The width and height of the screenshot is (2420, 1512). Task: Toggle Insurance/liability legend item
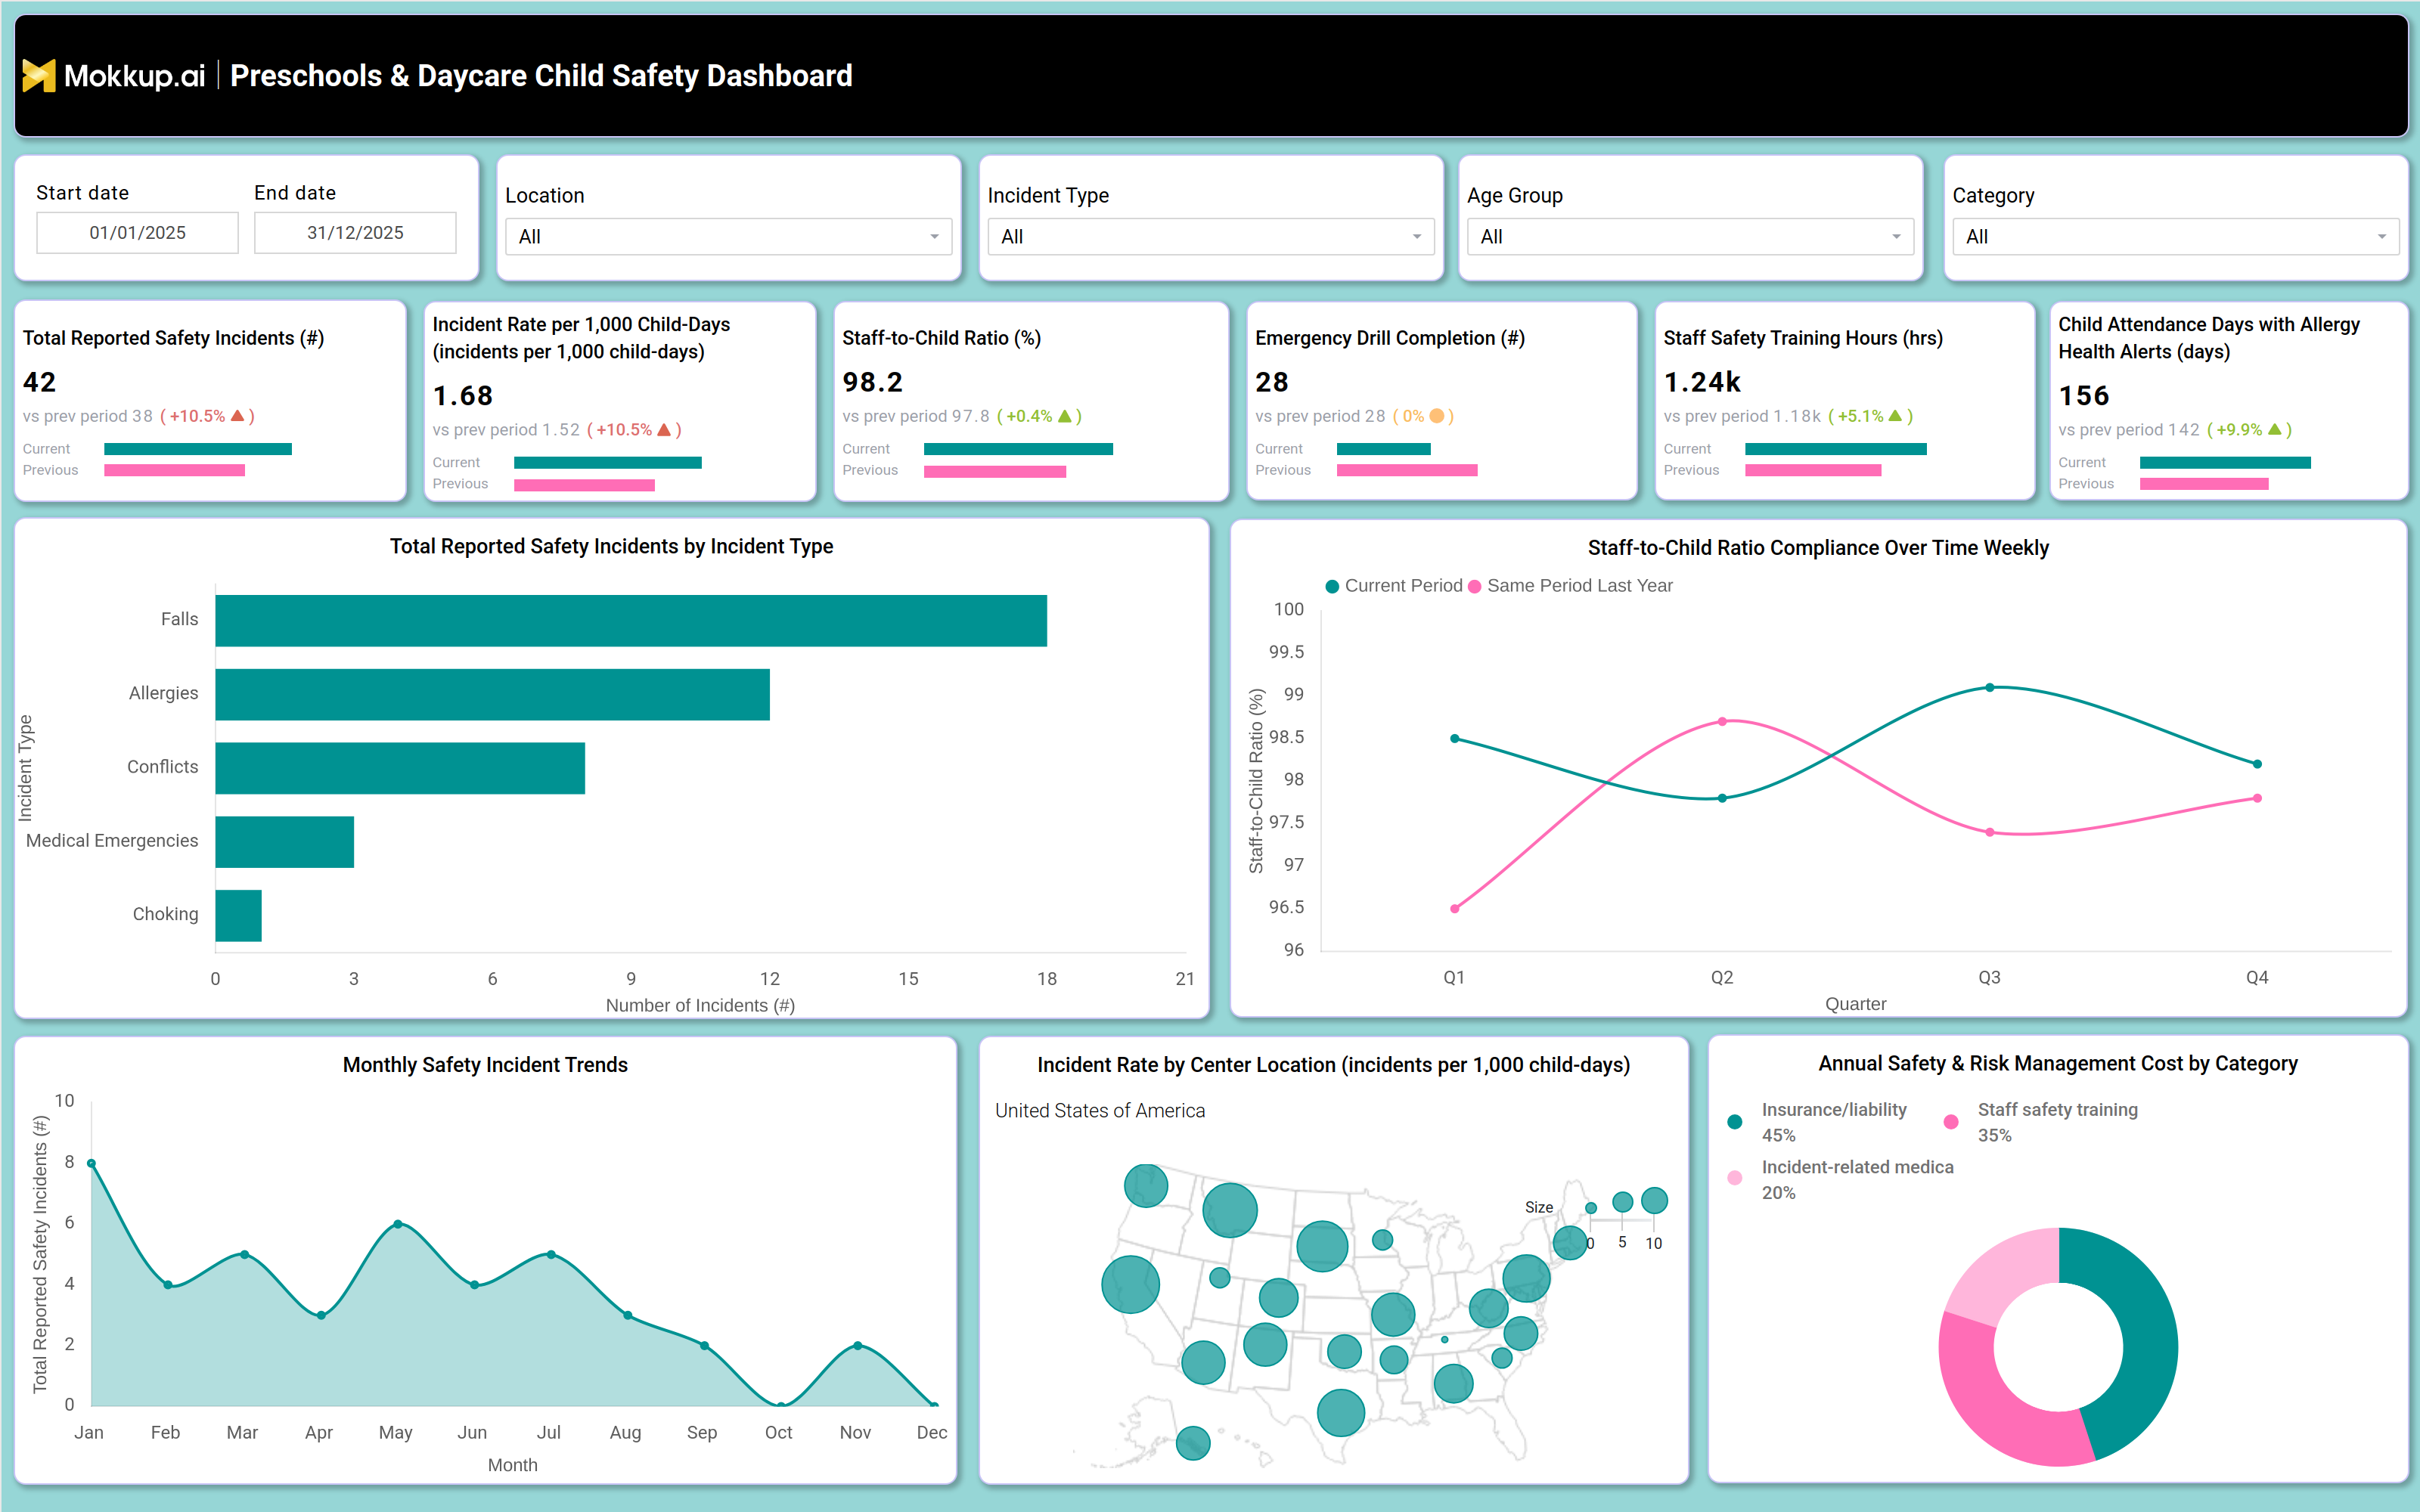[x=1819, y=1122]
